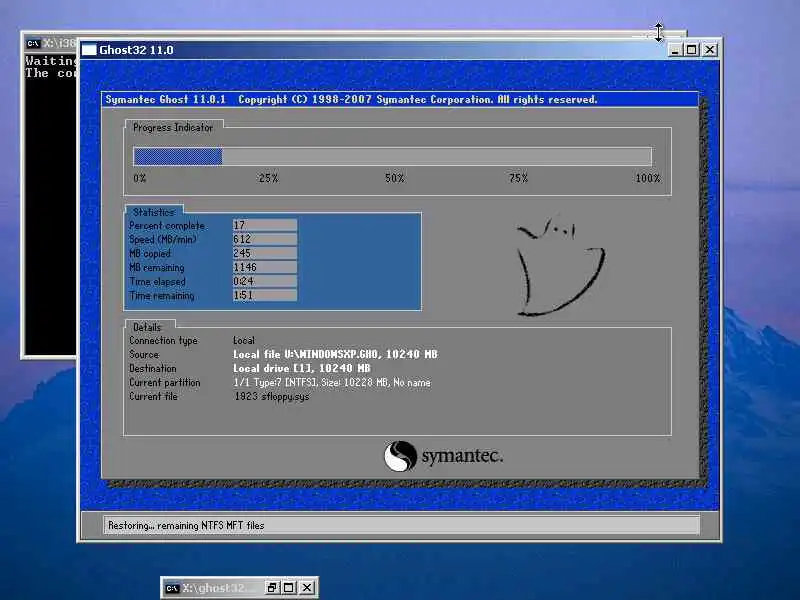
Task: Click the Waiting text in background console
Action: (51, 61)
